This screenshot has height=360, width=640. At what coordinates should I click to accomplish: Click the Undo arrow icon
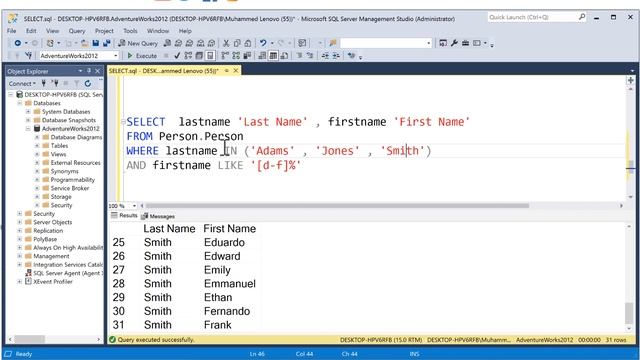coord(263,43)
